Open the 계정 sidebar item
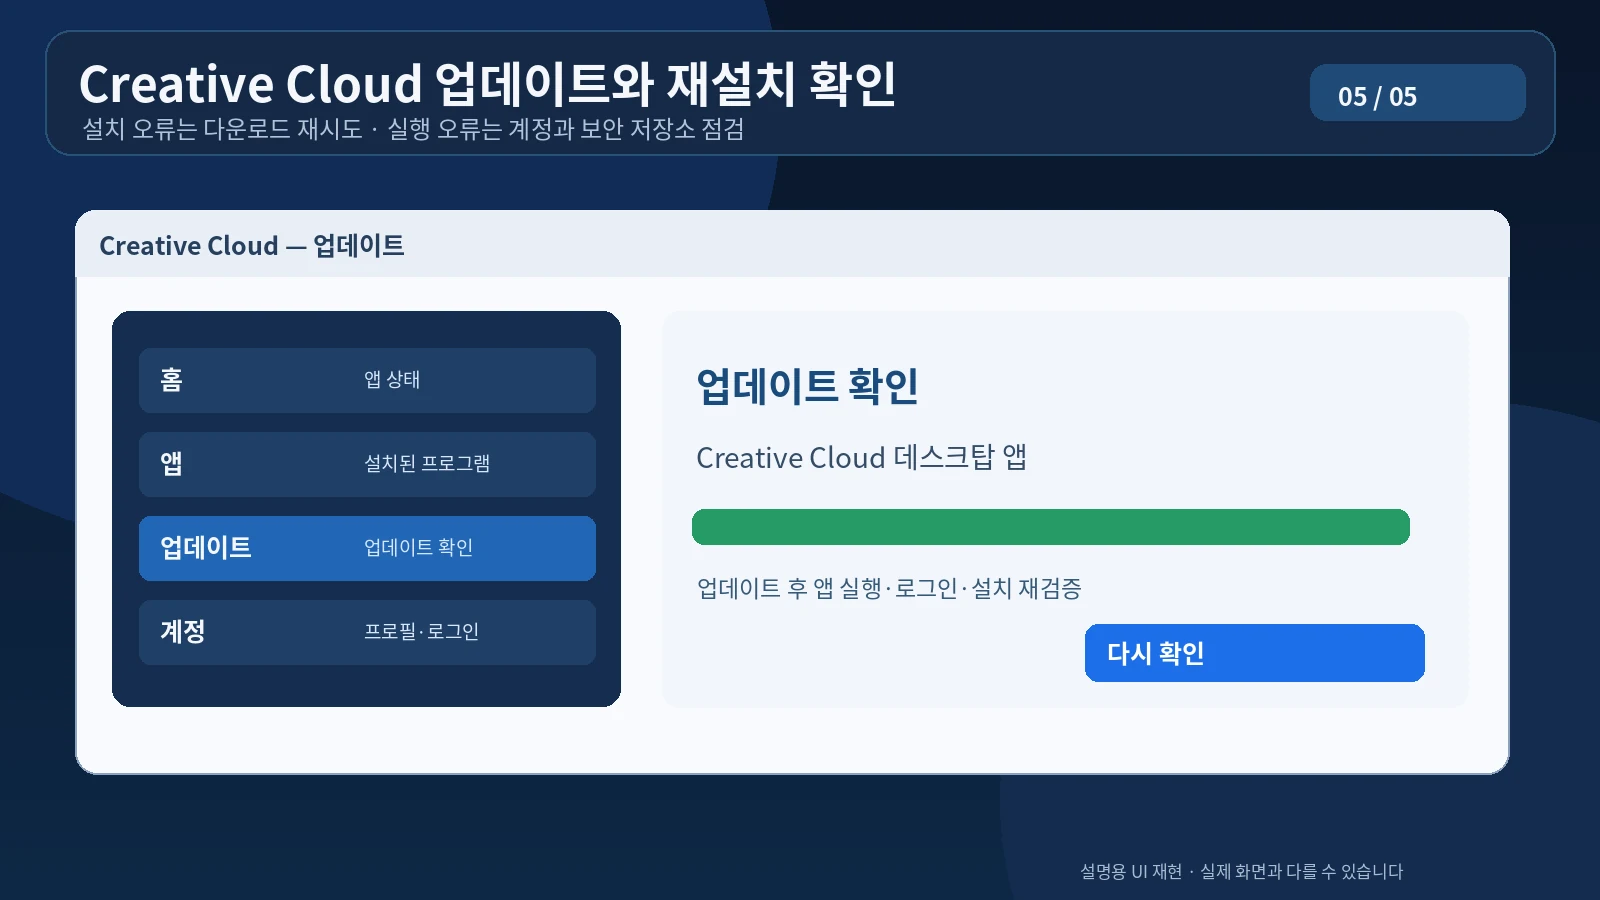This screenshot has width=1600, height=900. tap(367, 632)
